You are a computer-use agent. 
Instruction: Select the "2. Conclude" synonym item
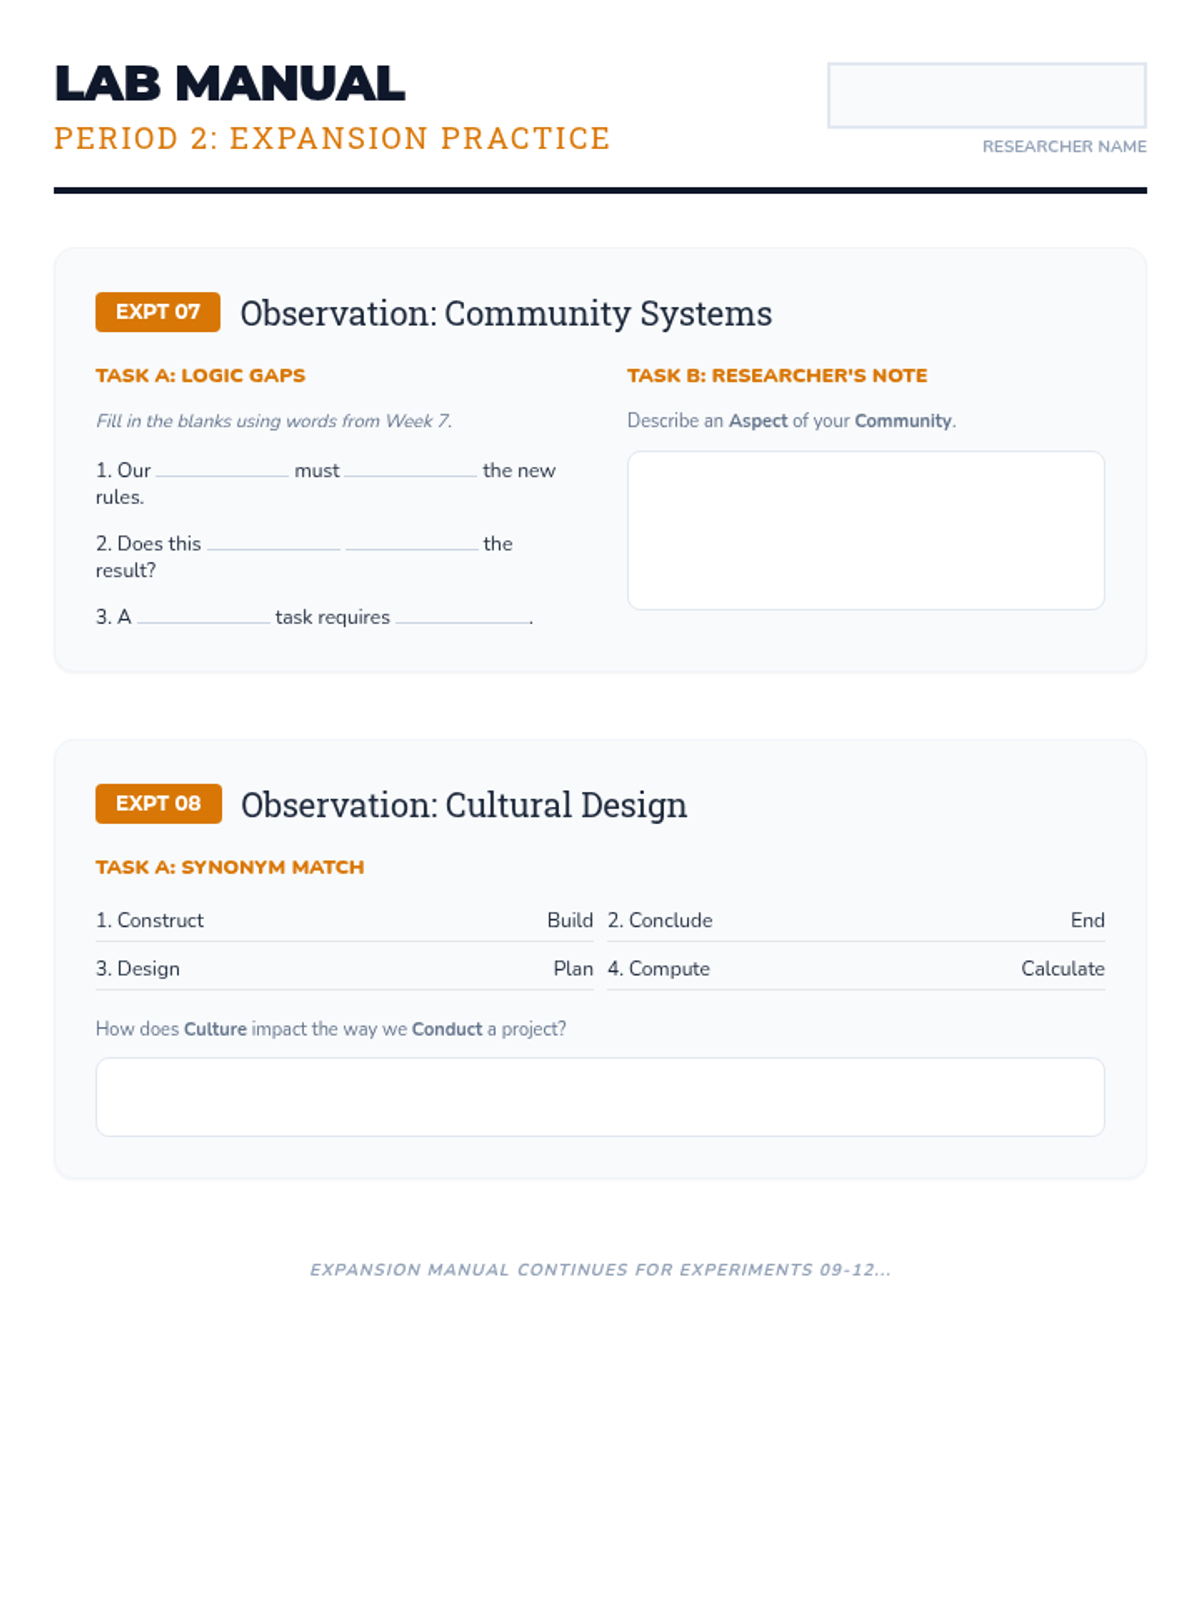click(x=660, y=920)
